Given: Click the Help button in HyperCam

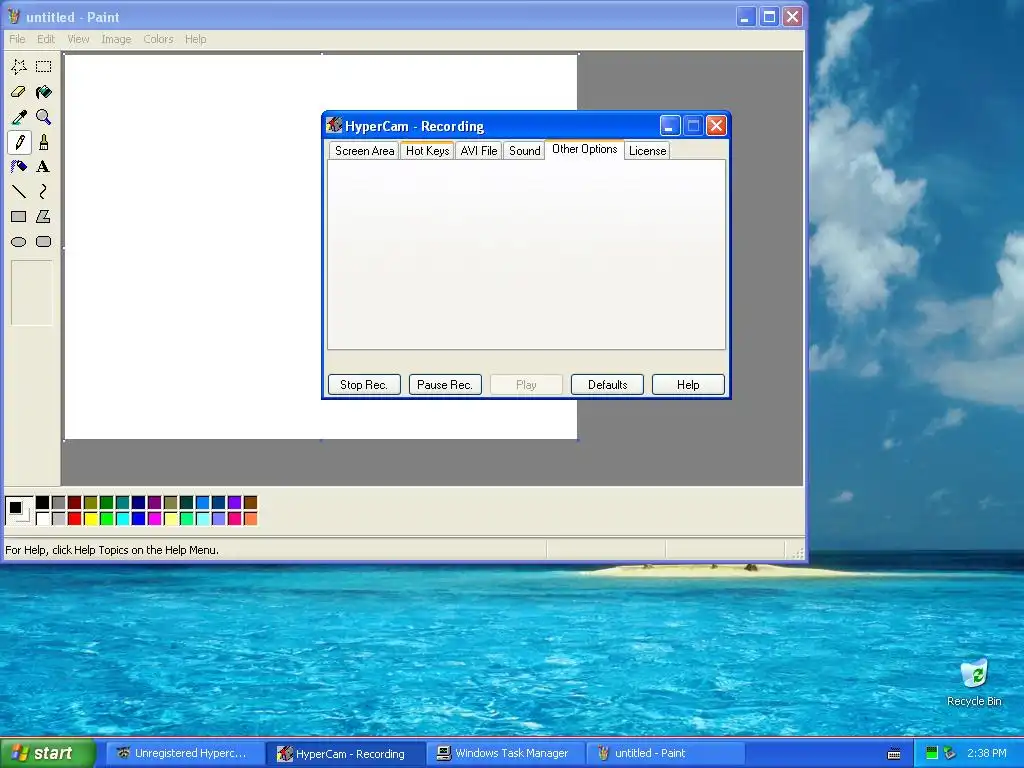Looking at the screenshot, I should point(688,385).
